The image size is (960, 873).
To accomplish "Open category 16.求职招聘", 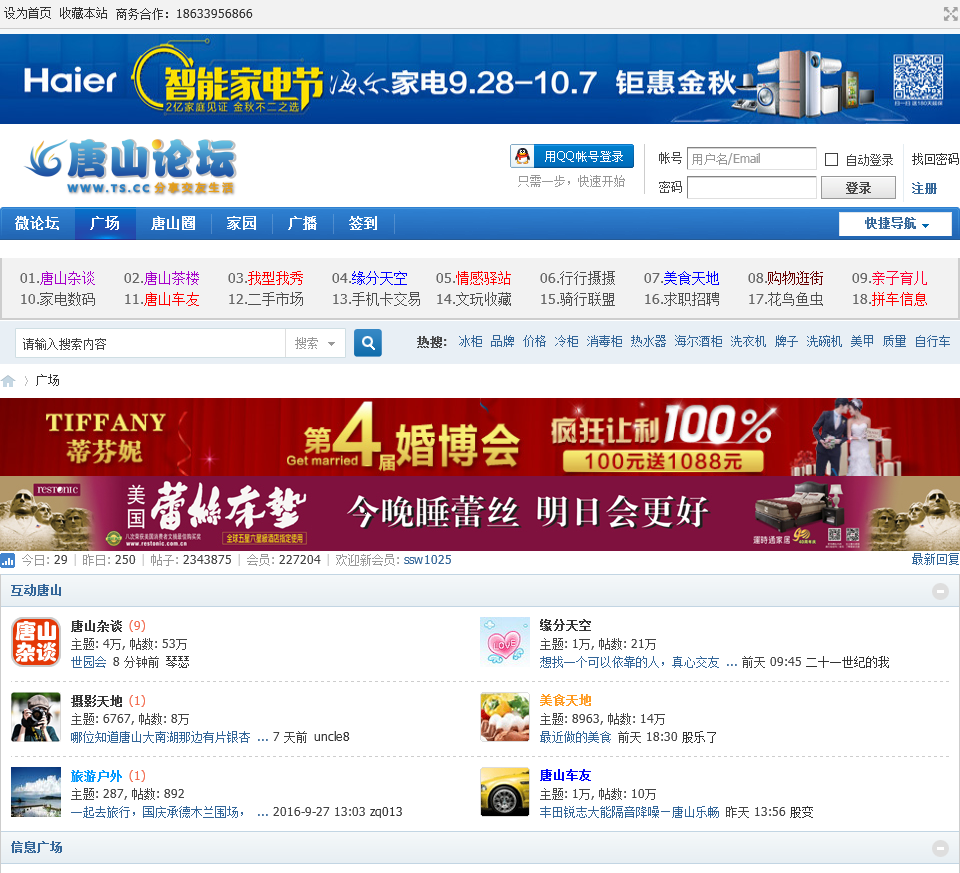I will click(681, 299).
